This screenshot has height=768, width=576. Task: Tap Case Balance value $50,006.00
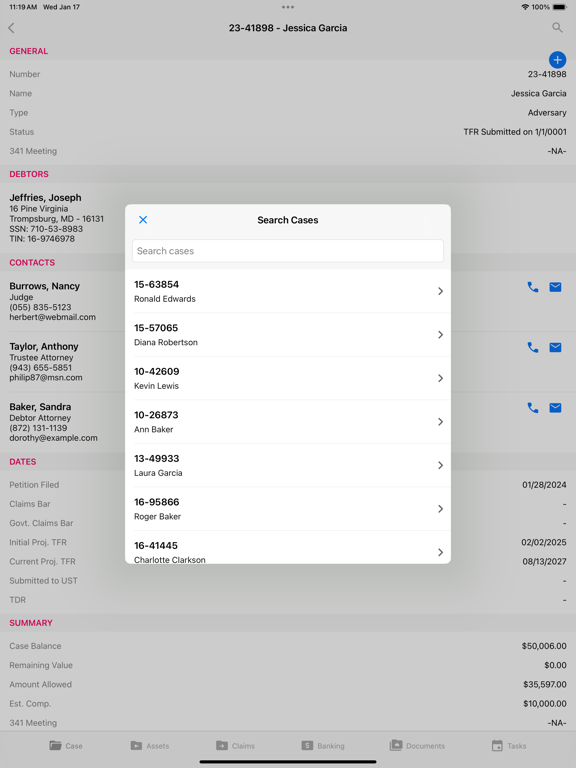pyautogui.click(x=544, y=646)
